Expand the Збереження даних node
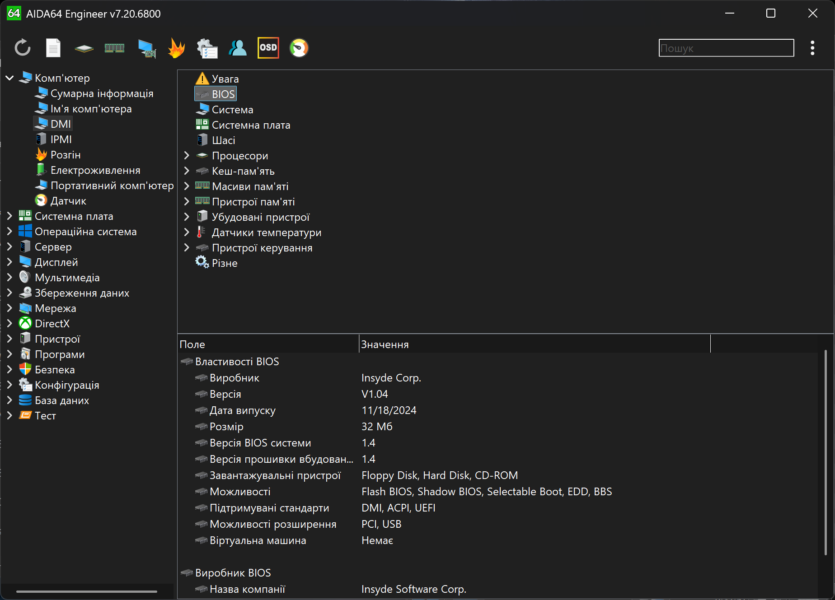Viewport: 835px width, 600px height. pyautogui.click(x=10, y=293)
